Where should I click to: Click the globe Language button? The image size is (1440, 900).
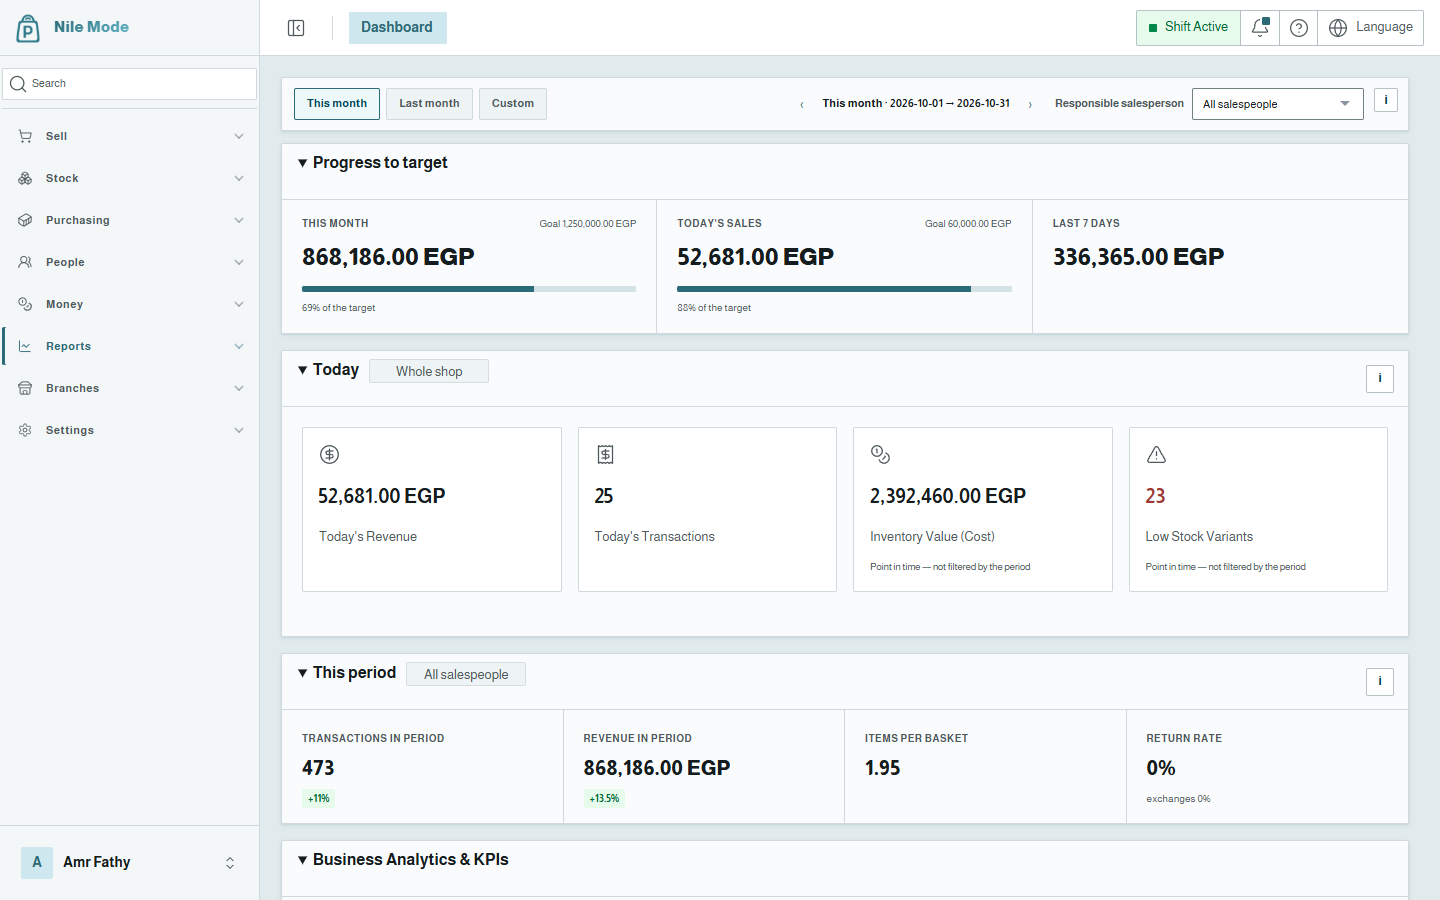(1371, 28)
